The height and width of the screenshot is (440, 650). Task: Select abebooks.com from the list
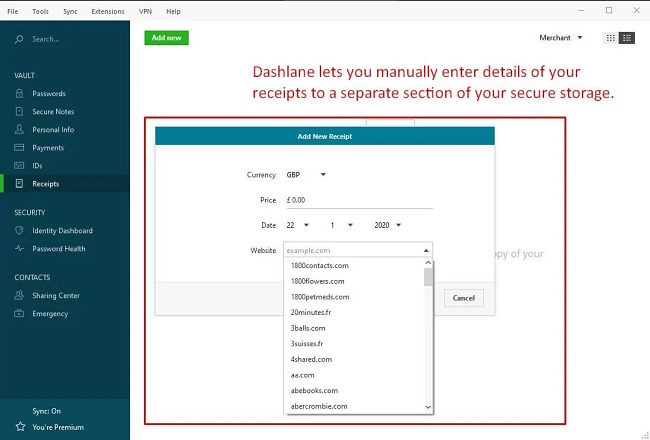pos(354,391)
